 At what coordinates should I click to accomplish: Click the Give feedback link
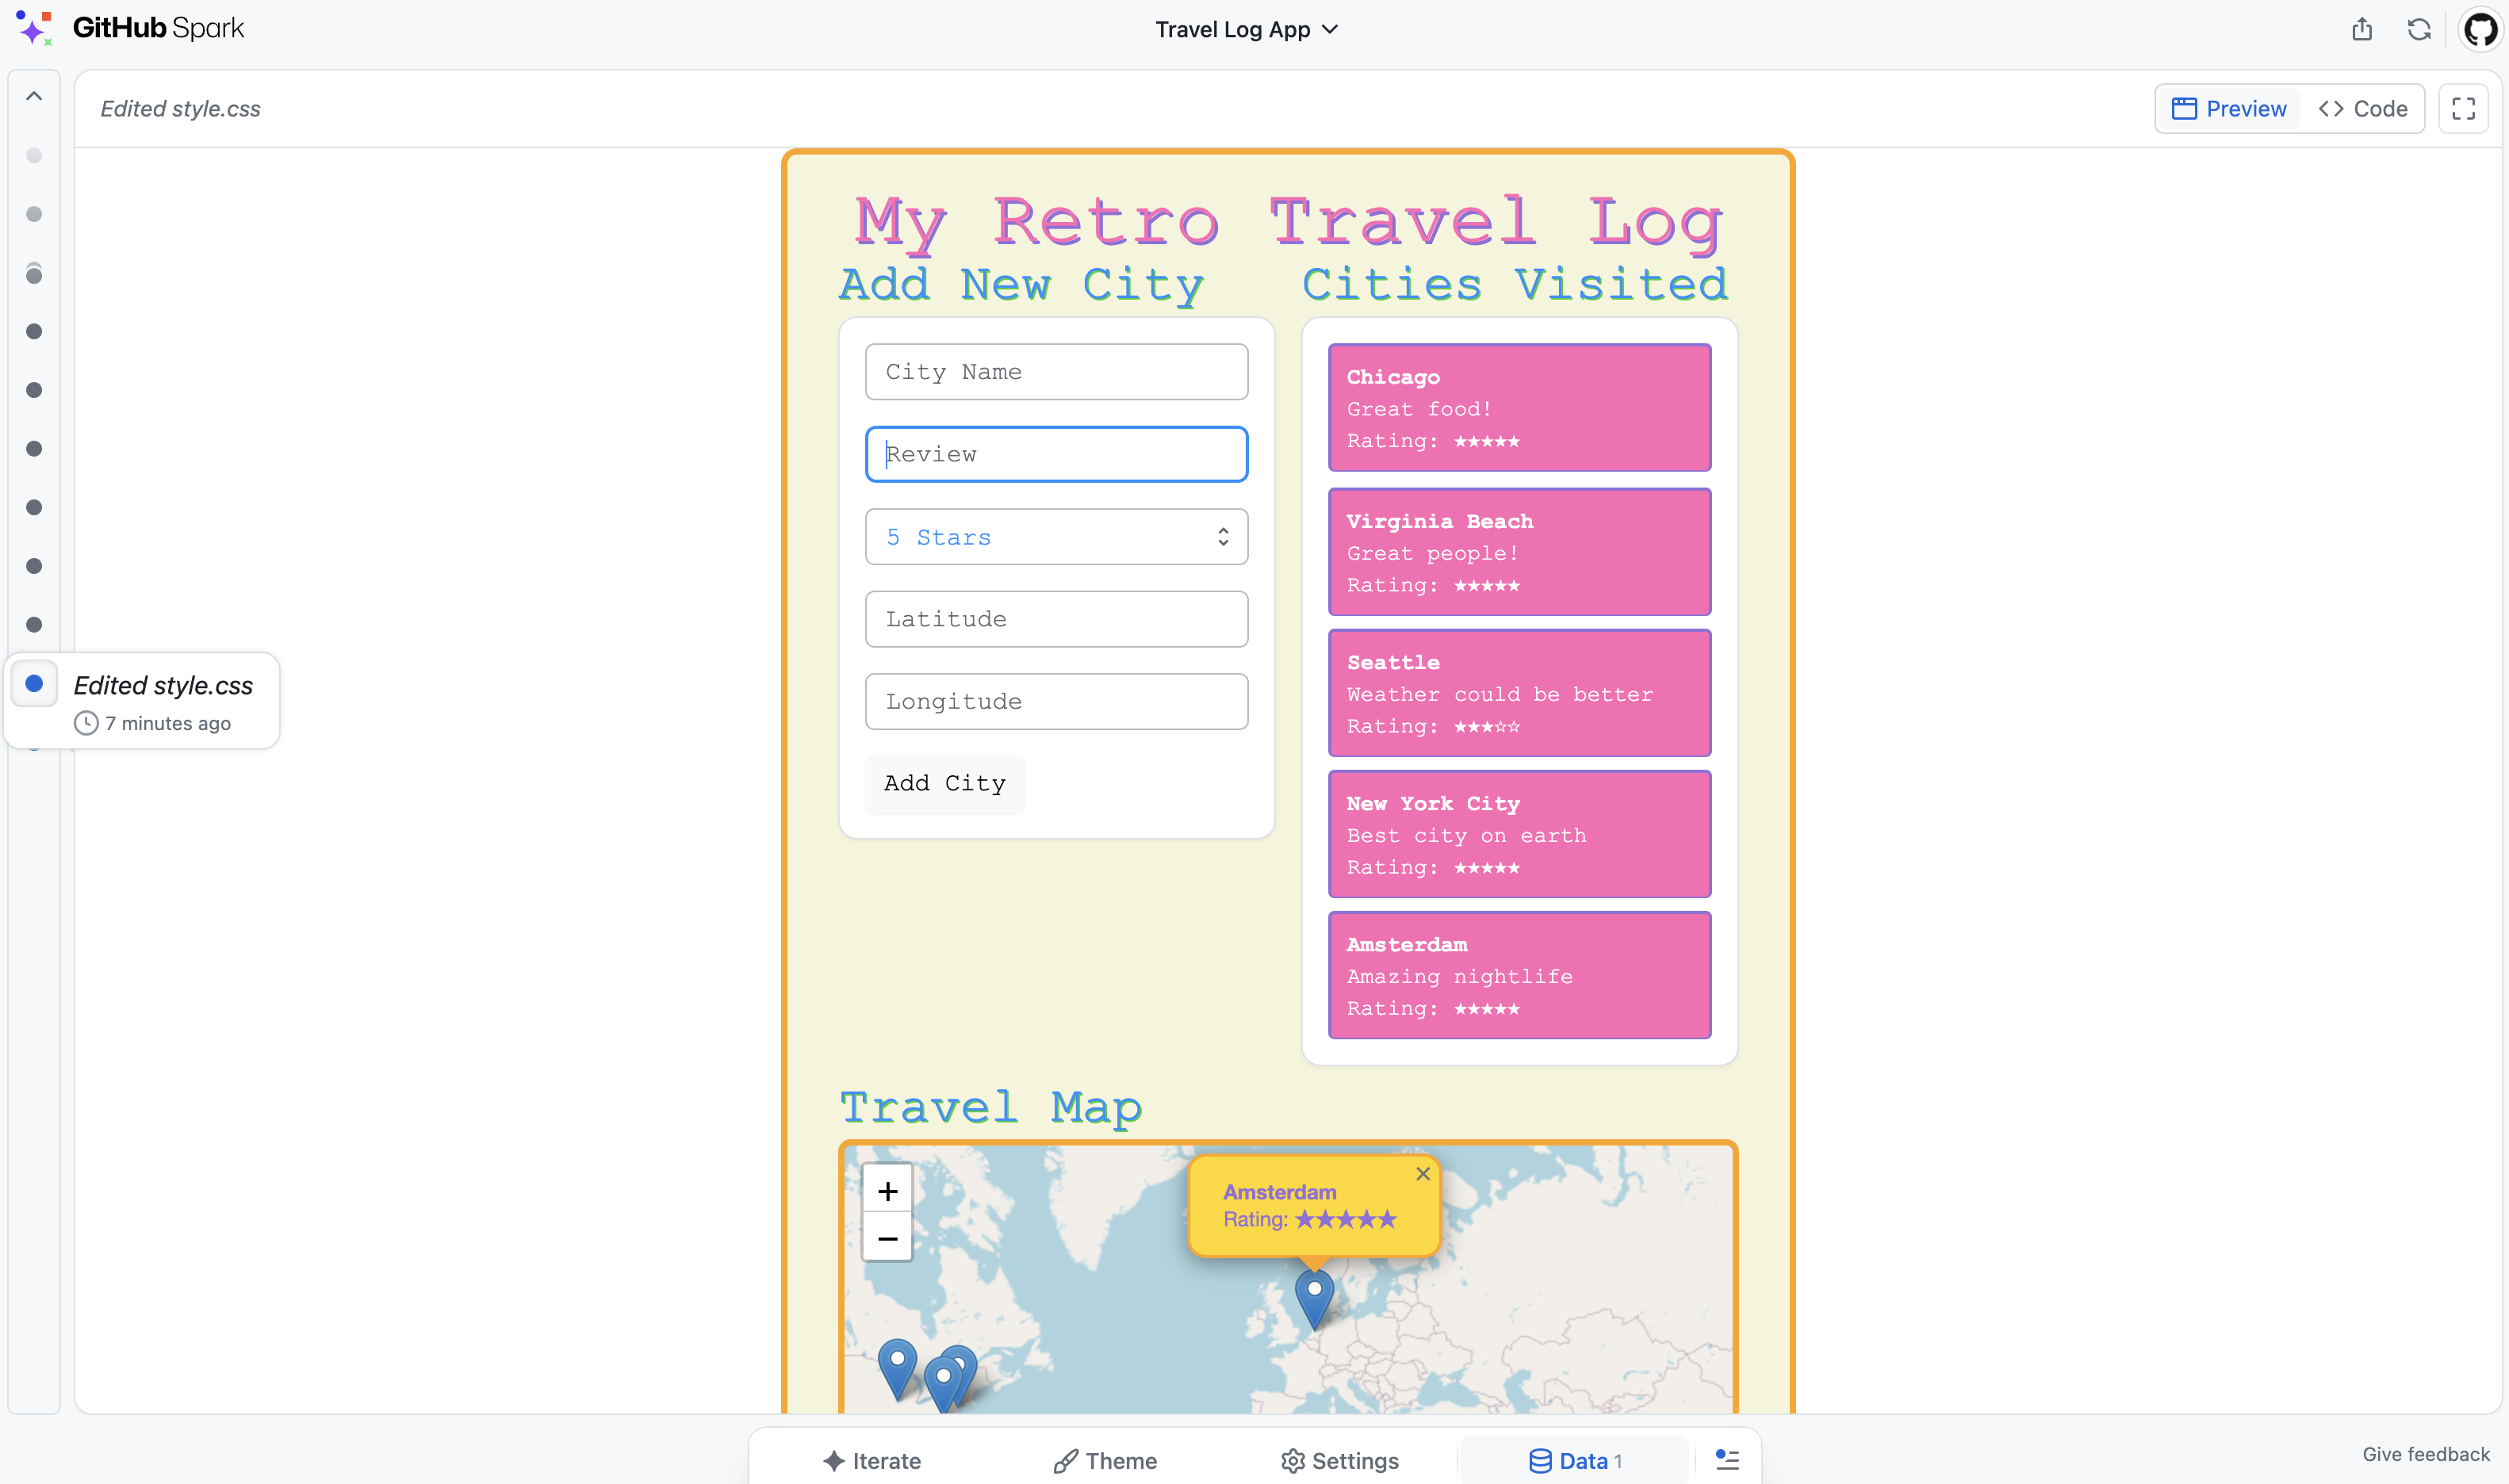[x=2425, y=1454]
